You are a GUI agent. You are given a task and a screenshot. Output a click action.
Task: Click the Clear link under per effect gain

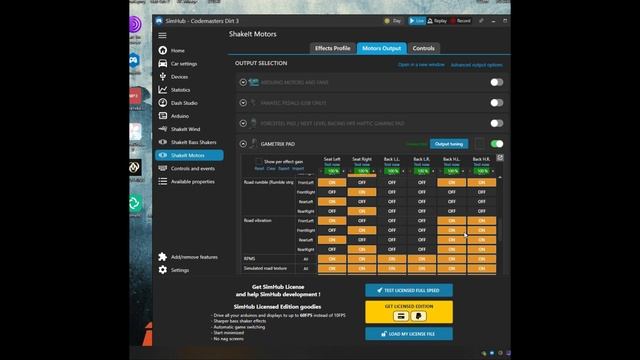point(271,168)
